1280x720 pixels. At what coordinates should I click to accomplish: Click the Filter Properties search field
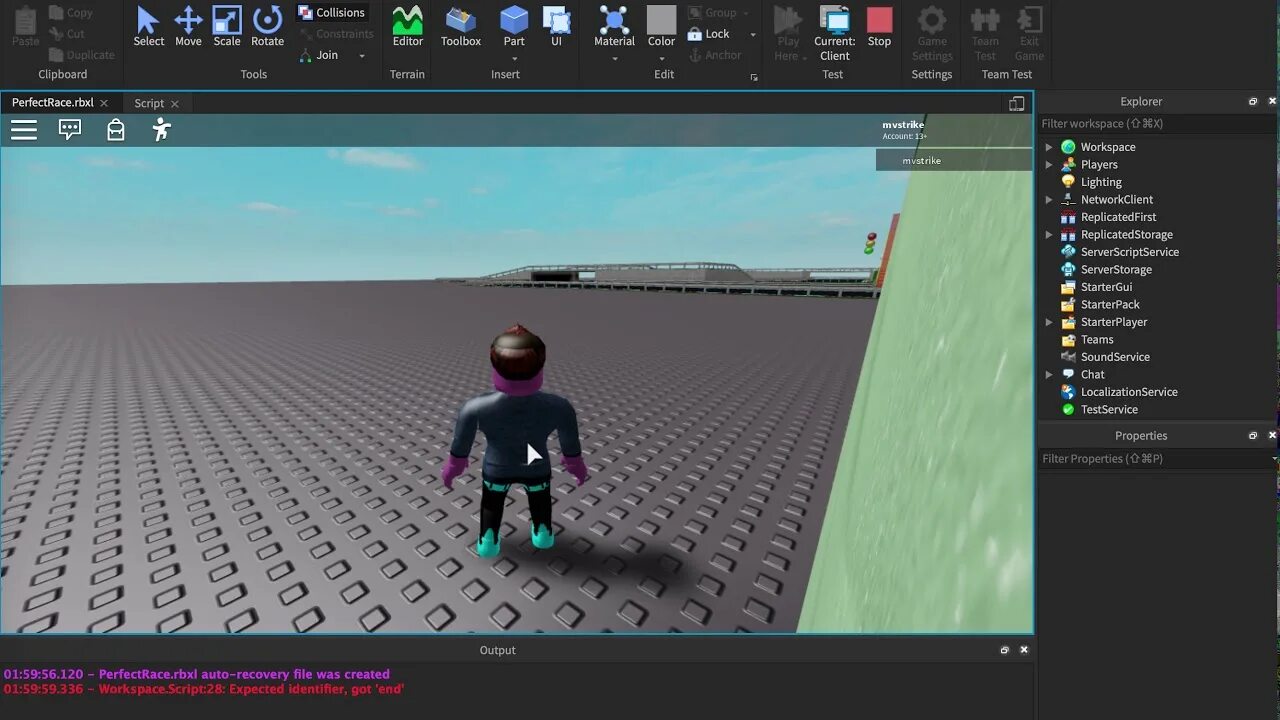tap(1157, 459)
